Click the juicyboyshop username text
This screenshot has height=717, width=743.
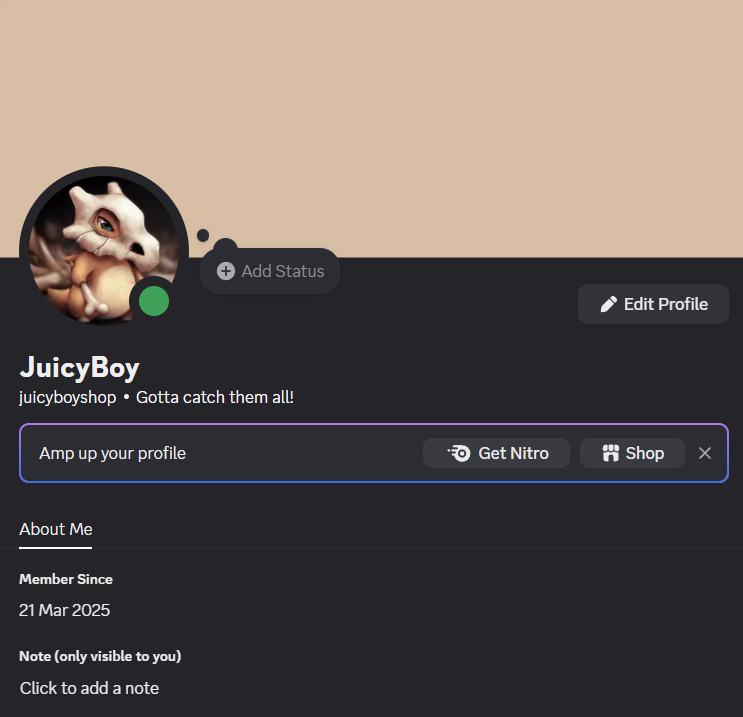point(68,397)
